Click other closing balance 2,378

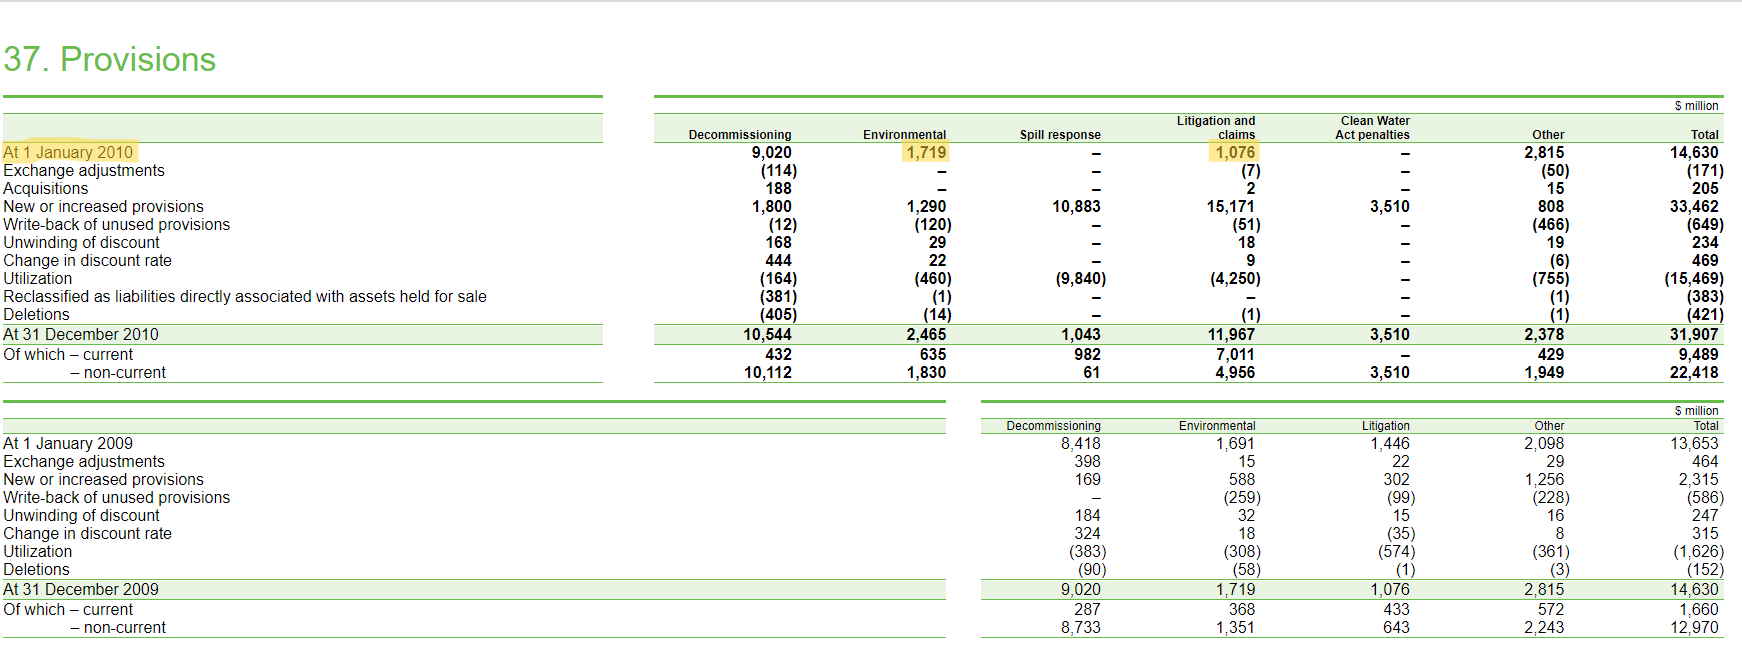click(x=1544, y=334)
